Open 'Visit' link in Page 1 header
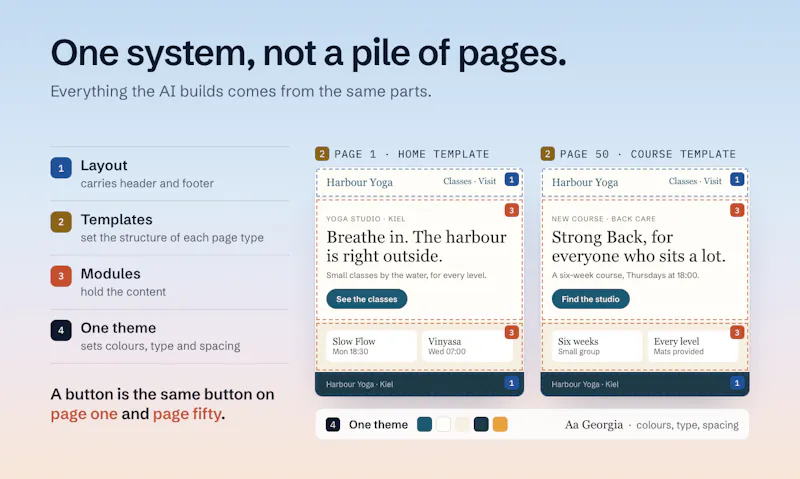Viewport: 800px width, 479px height. [x=487, y=181]
